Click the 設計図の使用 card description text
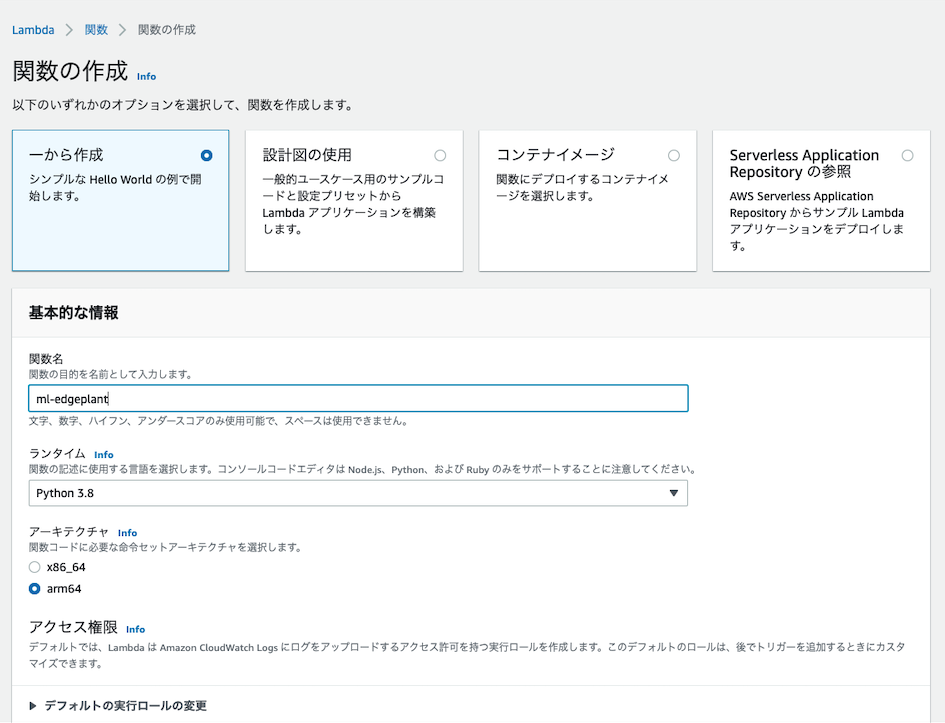Screen dimensions: 945x723 coord(353,204)
